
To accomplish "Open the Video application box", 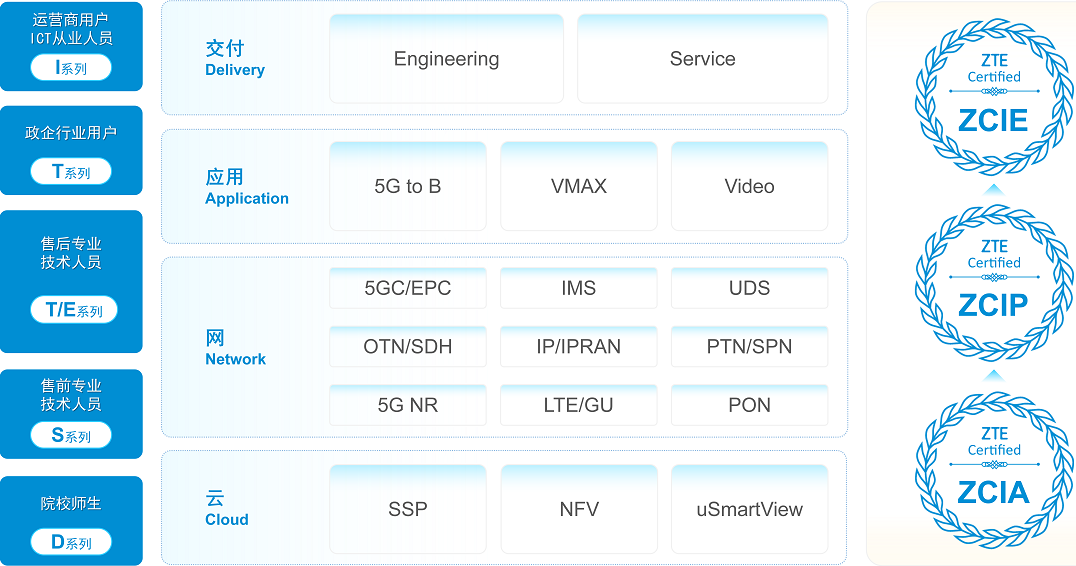I will 749,186.
